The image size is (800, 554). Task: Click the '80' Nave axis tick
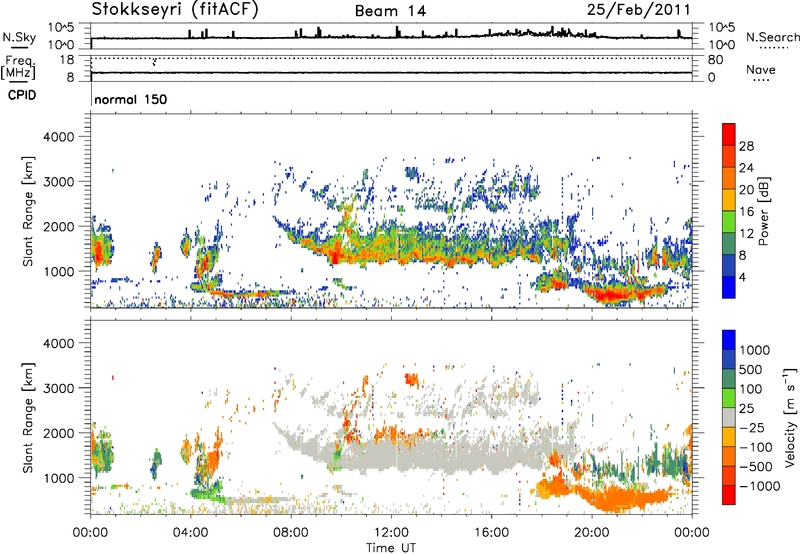[x=715, y=60]
